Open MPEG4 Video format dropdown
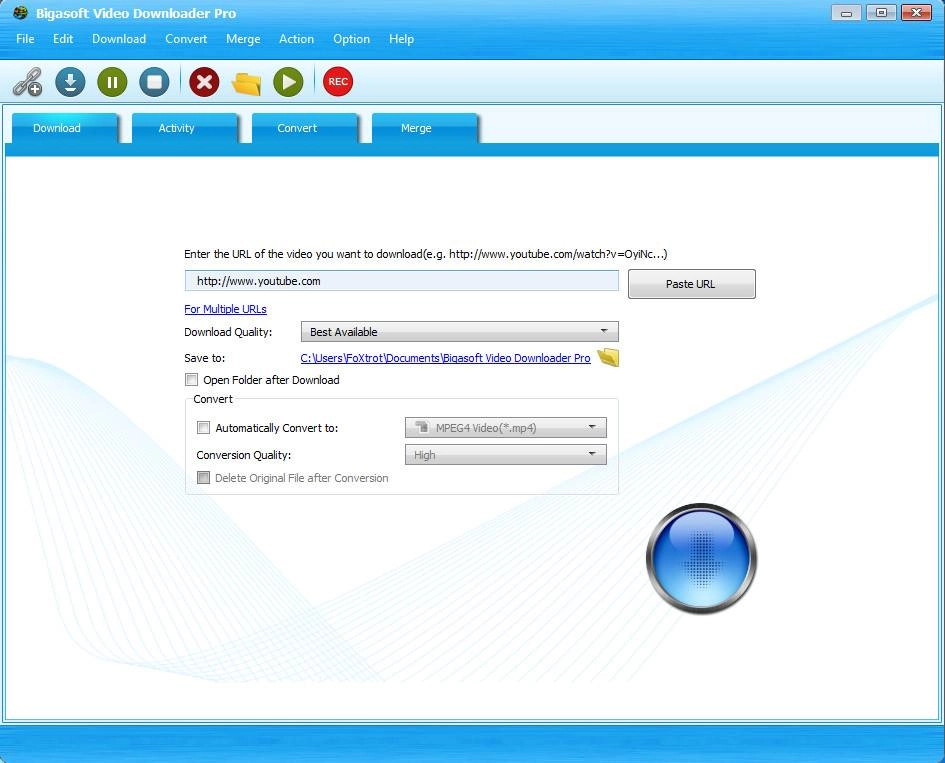The image size is (945, 763). click(506, 428)
